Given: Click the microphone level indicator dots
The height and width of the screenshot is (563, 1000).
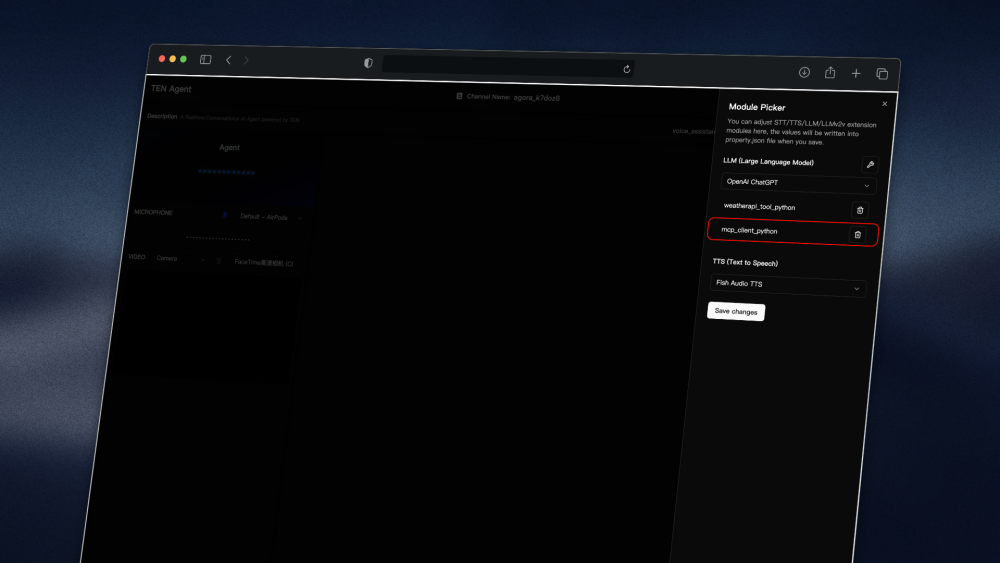Looking at the screenshot, I should point(217,238).
